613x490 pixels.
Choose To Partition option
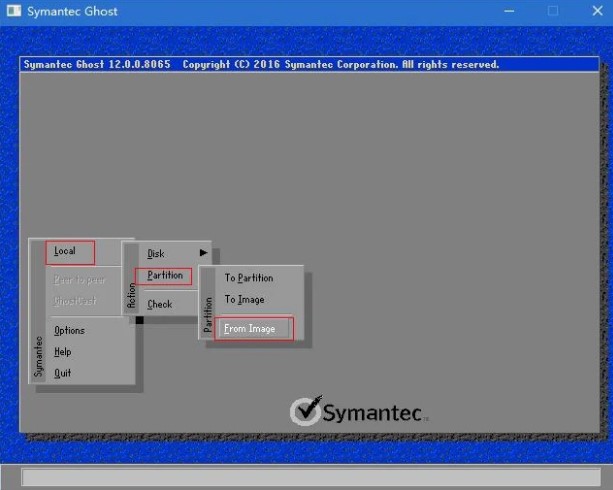(249, 278)
